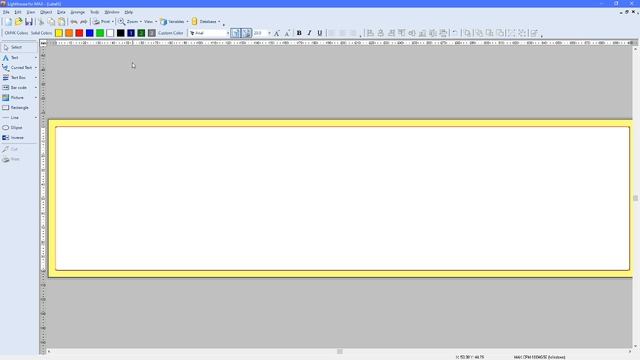
Task: Open the Object menu
Action: (x=46, y=12)
